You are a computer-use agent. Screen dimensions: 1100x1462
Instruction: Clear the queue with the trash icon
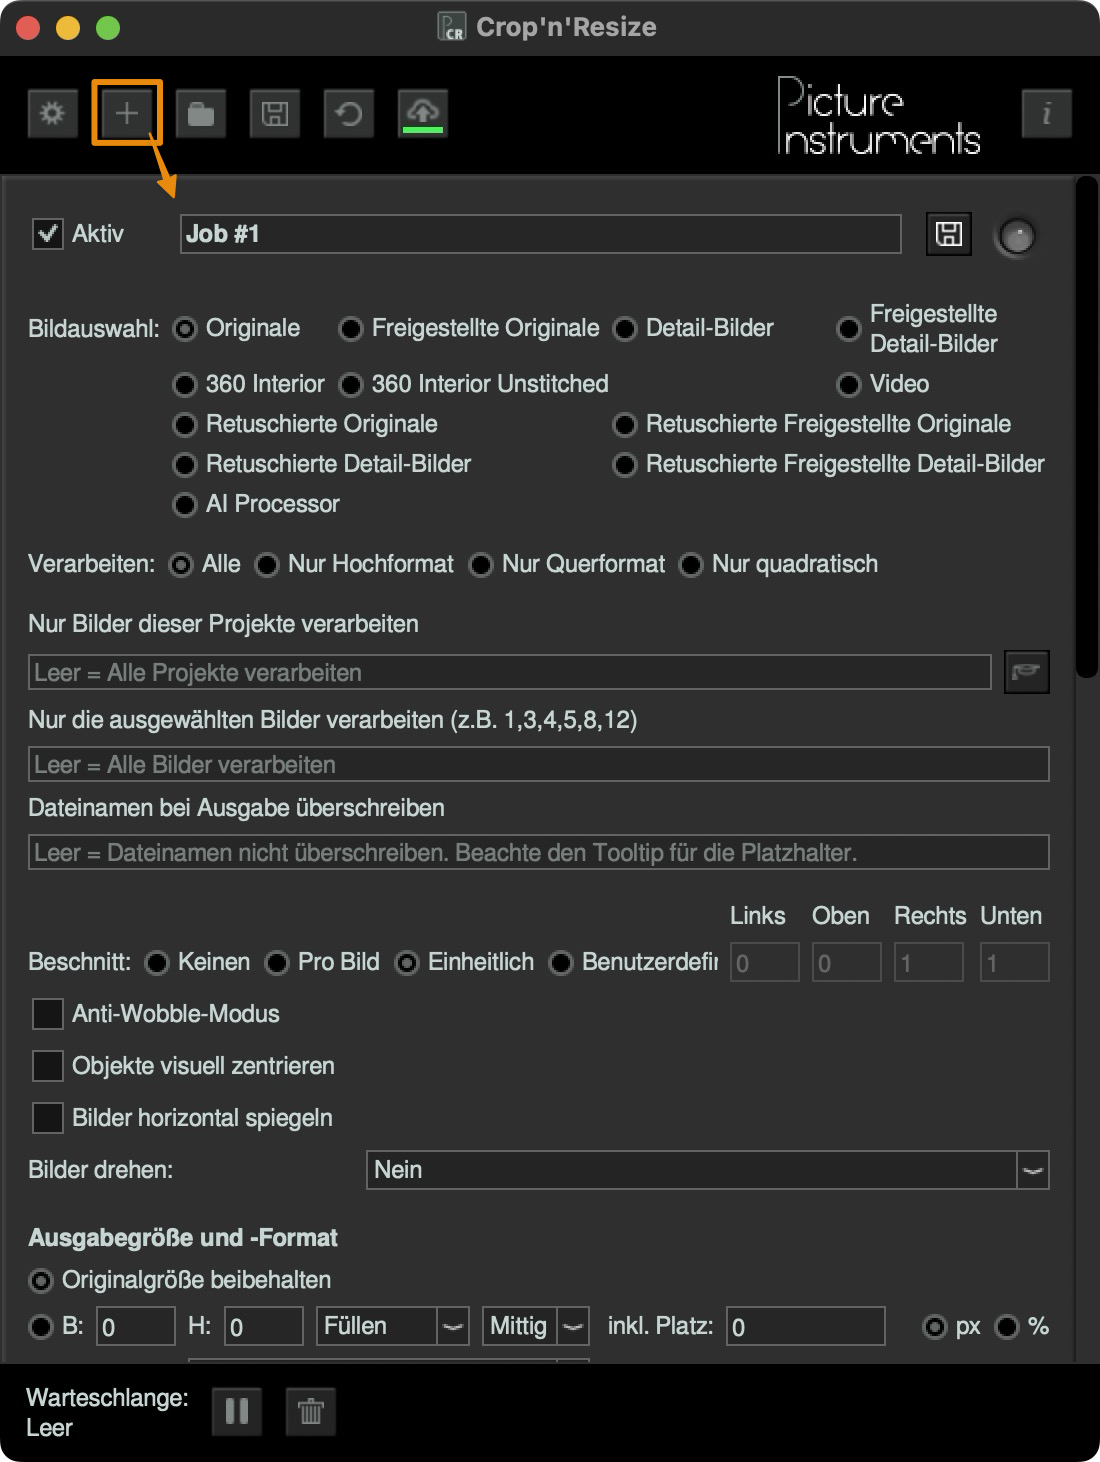tap(310, 1412)
